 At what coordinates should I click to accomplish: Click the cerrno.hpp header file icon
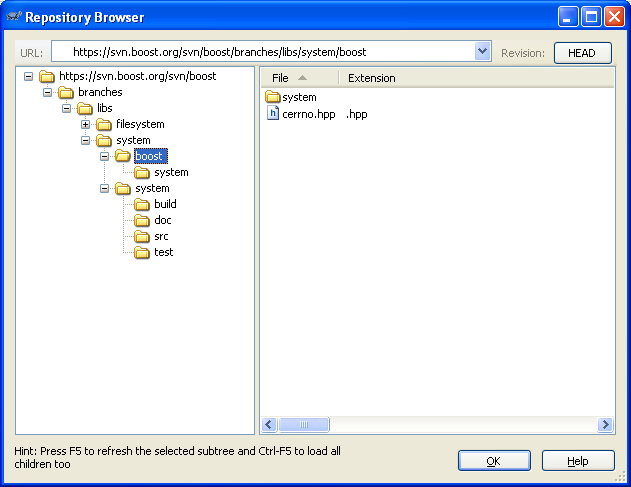(273, 113)
